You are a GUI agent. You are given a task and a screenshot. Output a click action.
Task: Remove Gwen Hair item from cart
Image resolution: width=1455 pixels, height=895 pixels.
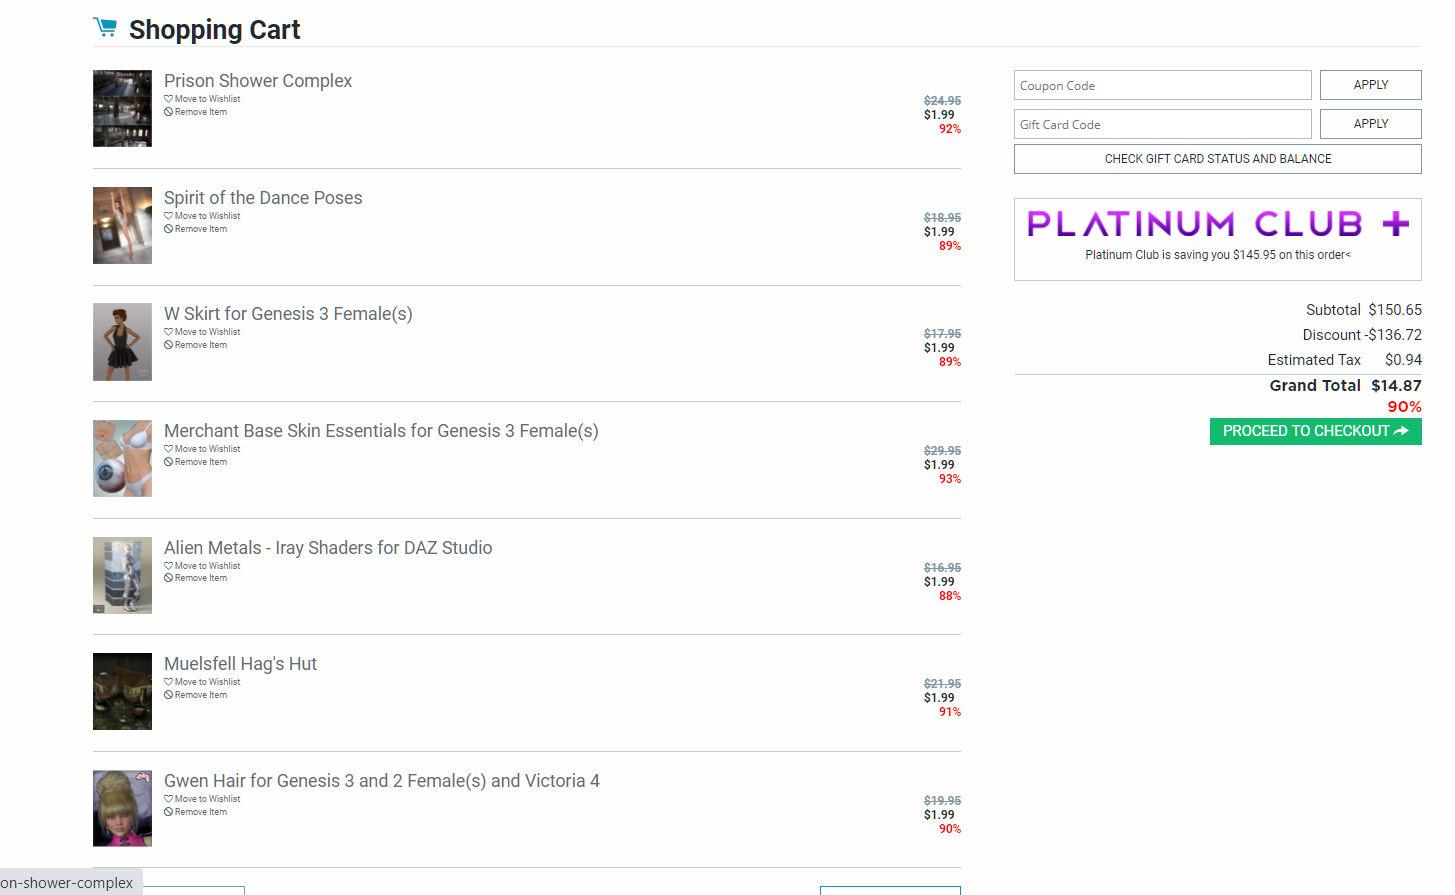200,812
